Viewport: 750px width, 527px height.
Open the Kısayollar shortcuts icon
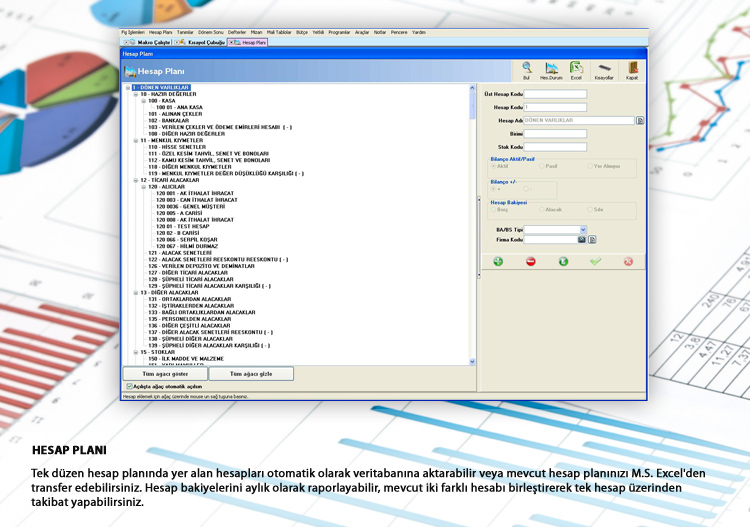tap(604, 68)
